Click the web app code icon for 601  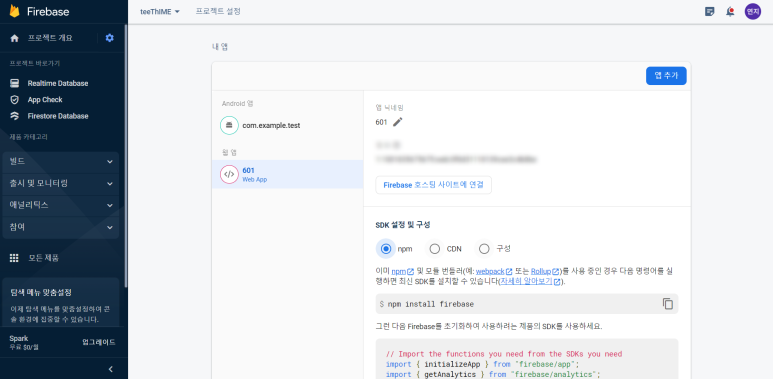(229, 174)
